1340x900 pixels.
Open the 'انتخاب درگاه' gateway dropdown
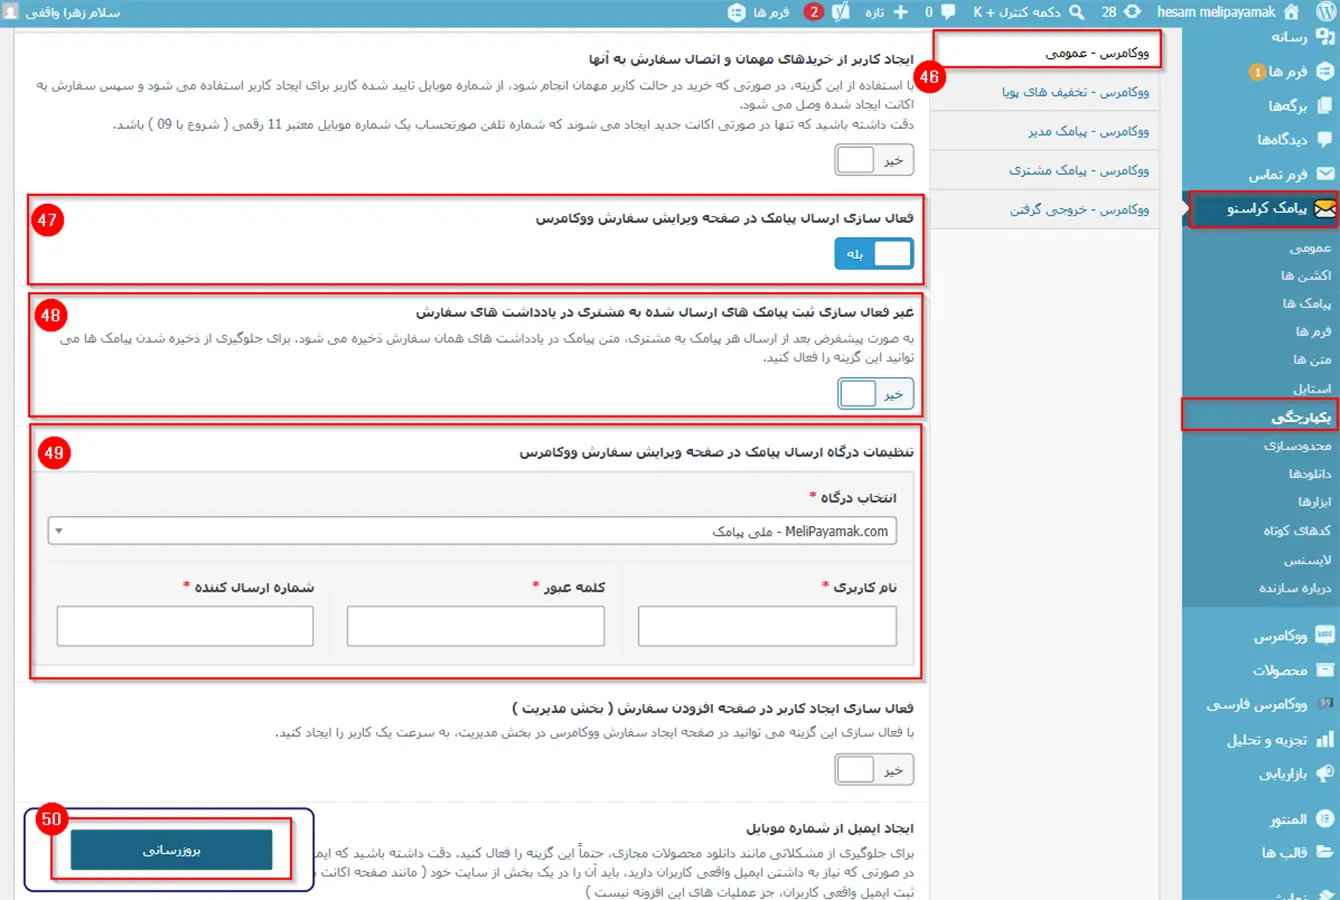point(472,531)
